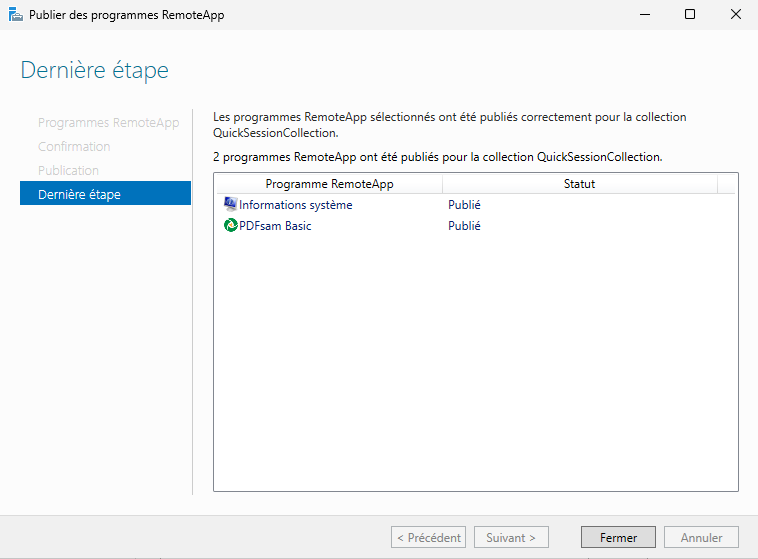Select the PDFsam Basic row name
This screenshot has height=559, width=758.
tap(275, 226)
